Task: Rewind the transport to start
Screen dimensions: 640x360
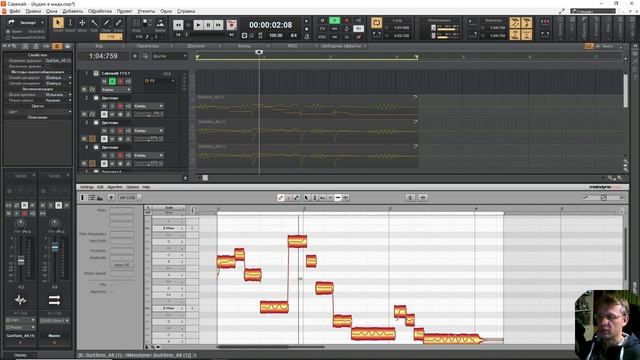Action: [178, 25]
